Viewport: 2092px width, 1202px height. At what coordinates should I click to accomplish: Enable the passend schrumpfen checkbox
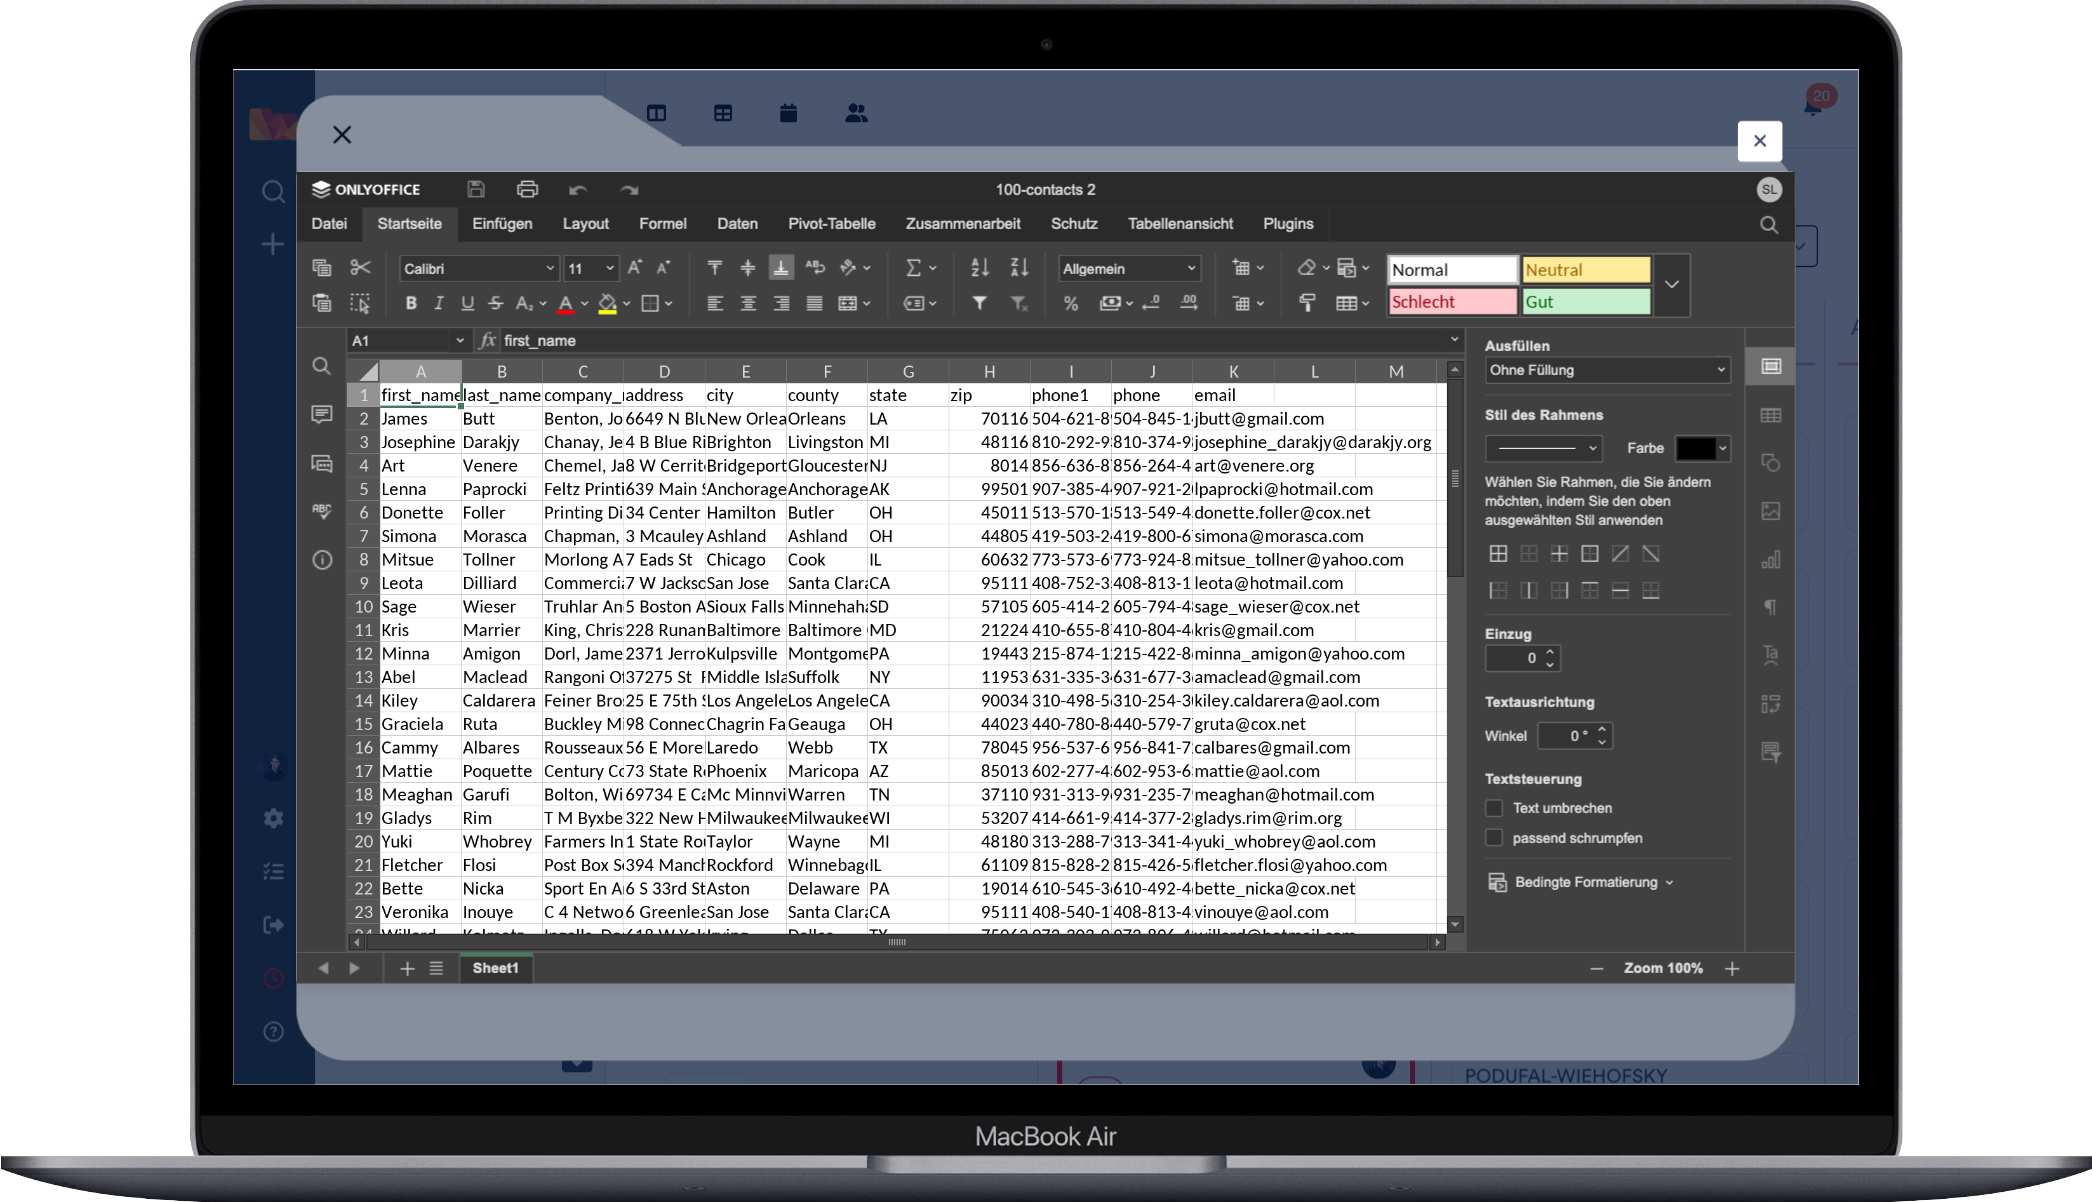(1494, 838)
